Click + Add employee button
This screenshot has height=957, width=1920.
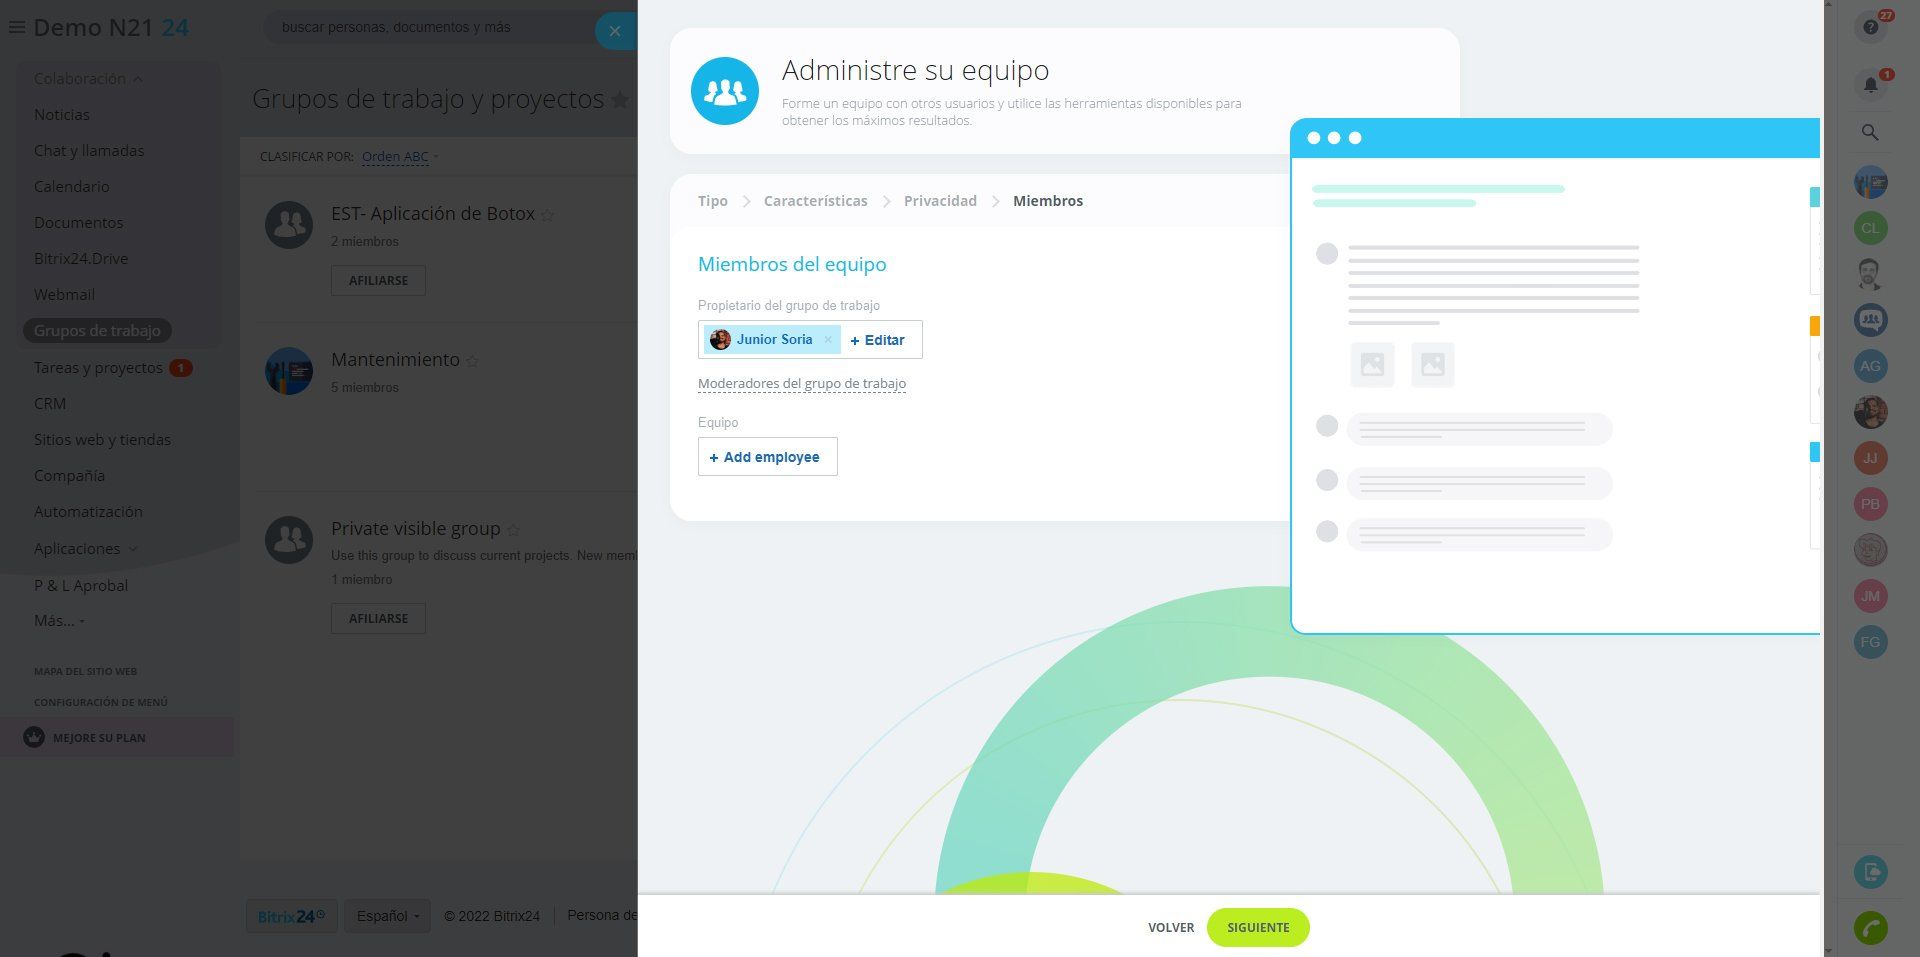[x=768, y=457]
